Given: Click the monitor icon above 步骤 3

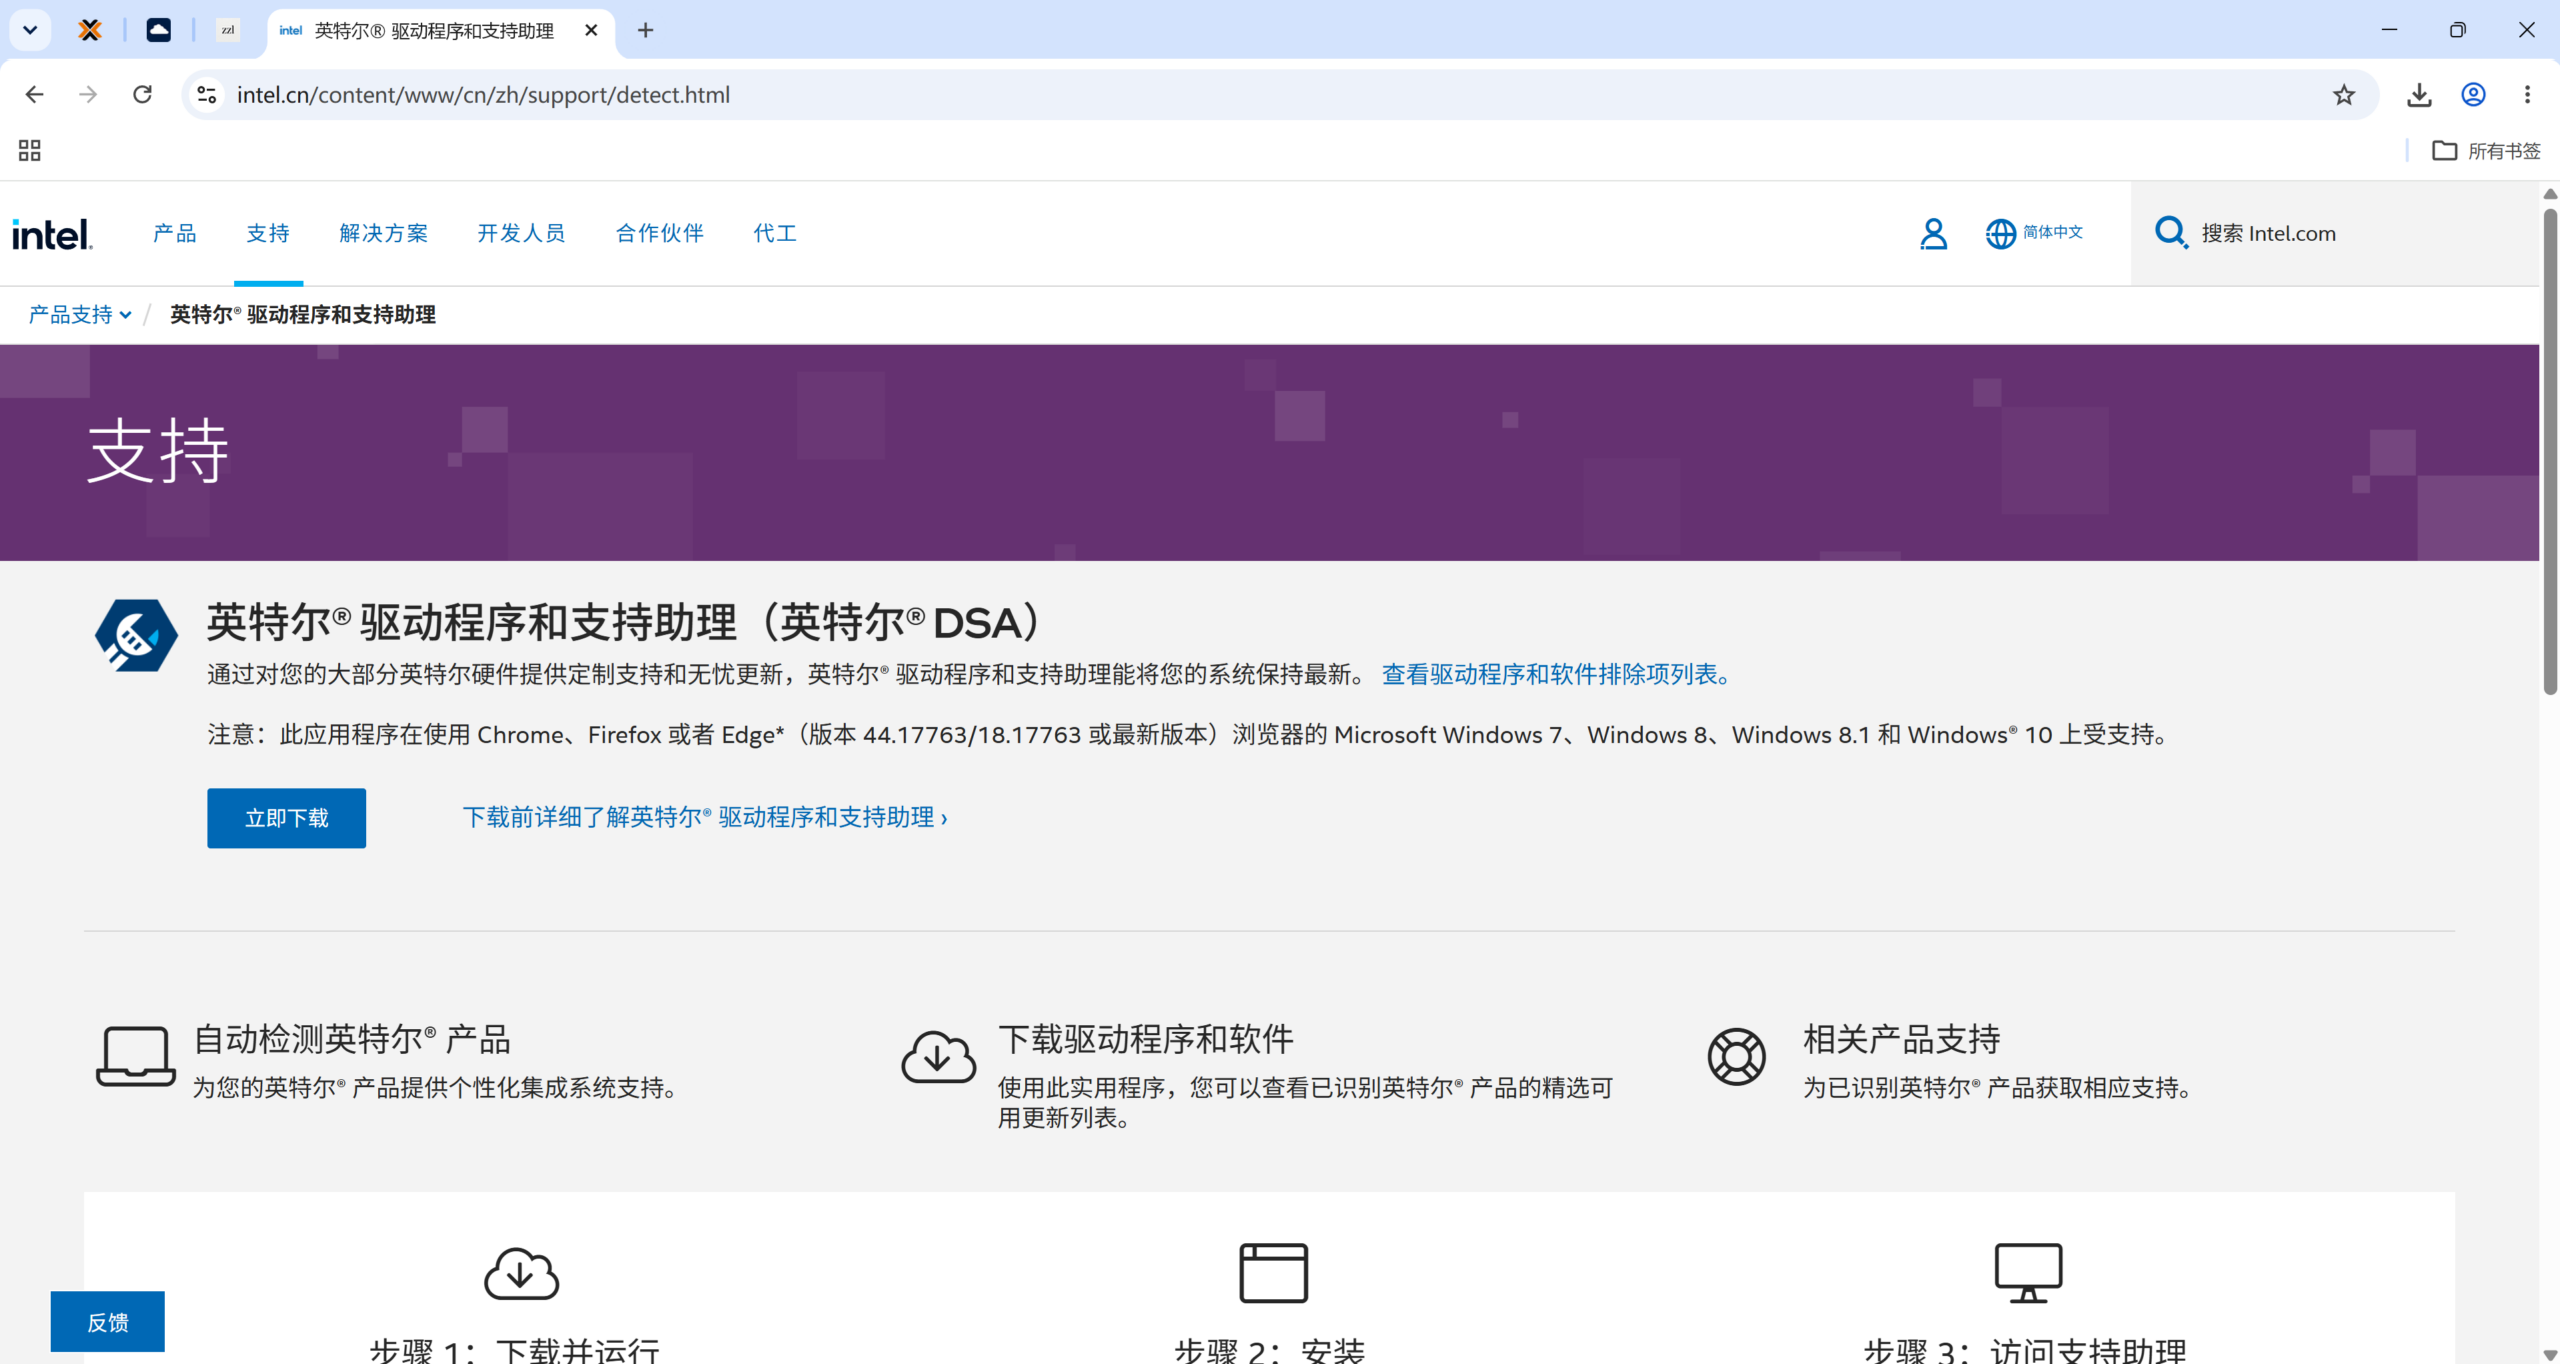Looking at the screenshot, I should click(x=2028, y=1273).
